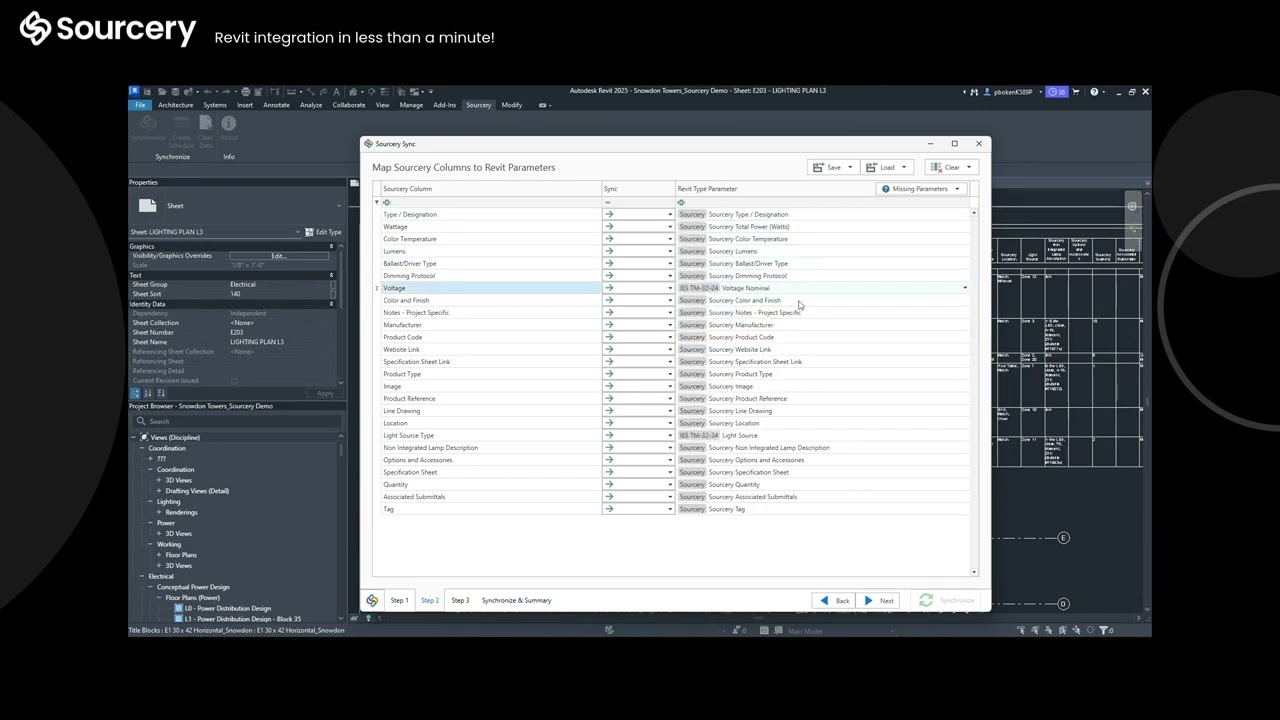1280x720 pixels.
Task: Click the sync arrow icon for Tag row
Action: point(609,509)
